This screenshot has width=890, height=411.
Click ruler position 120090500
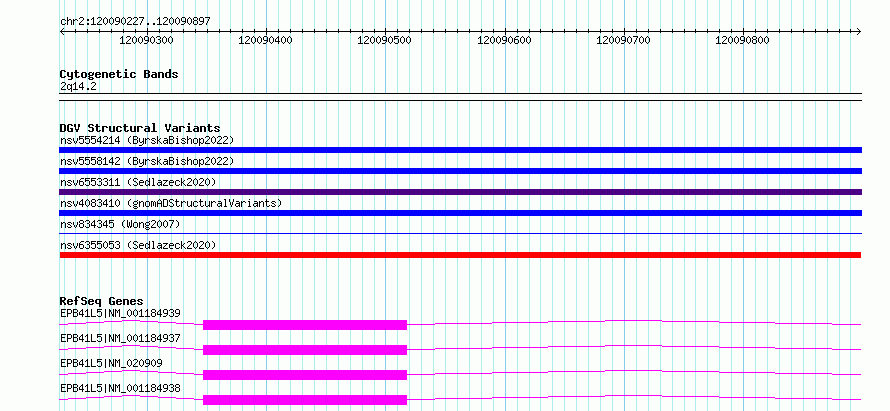(x=385, y=40)
